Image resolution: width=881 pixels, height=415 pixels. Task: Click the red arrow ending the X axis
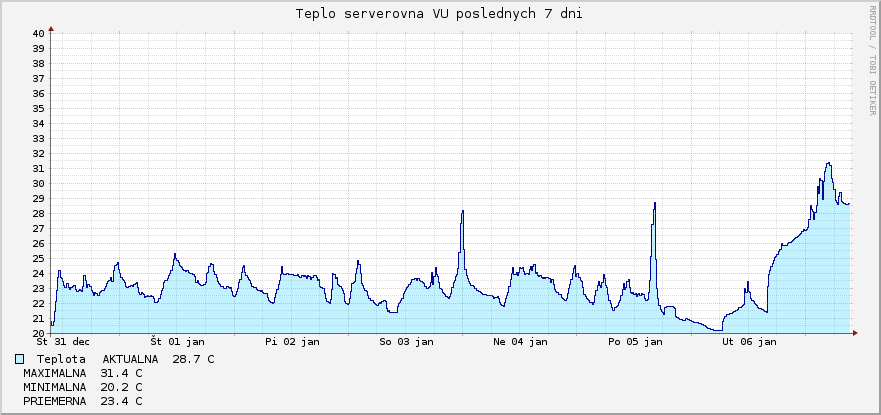coord(854,333)
